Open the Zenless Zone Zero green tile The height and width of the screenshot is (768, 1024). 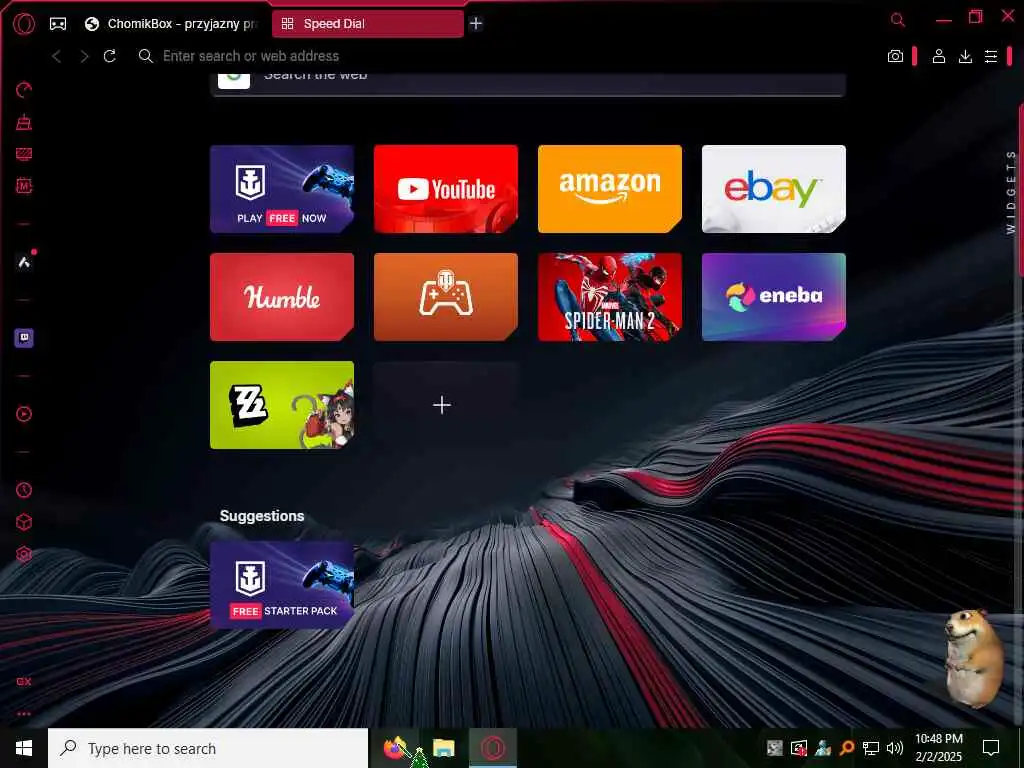click(282, 405)
